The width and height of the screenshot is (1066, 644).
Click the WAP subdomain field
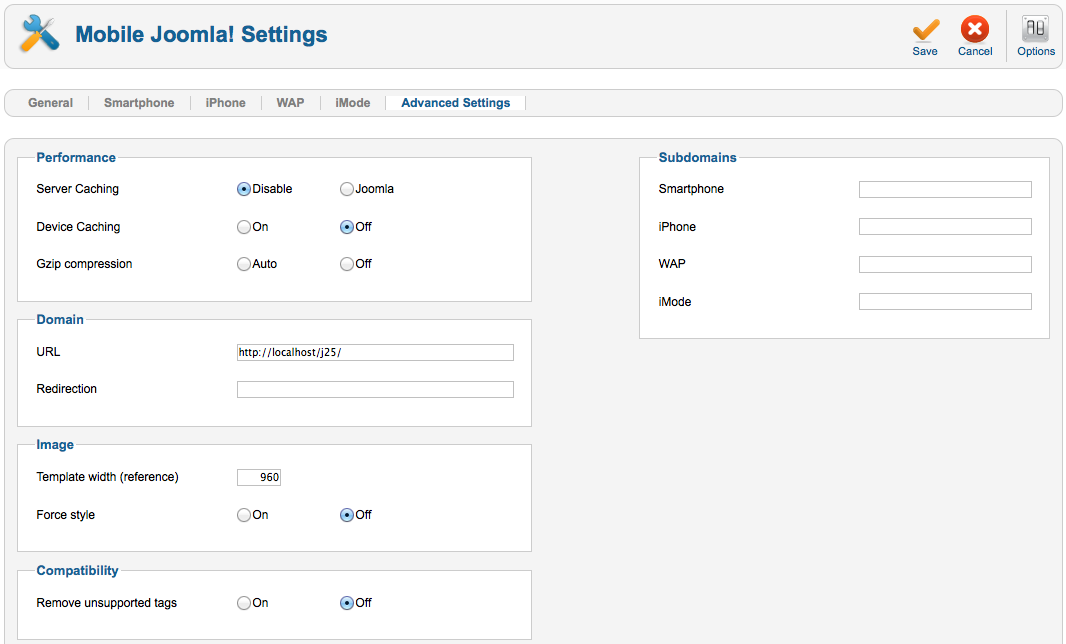coord(945,265)
